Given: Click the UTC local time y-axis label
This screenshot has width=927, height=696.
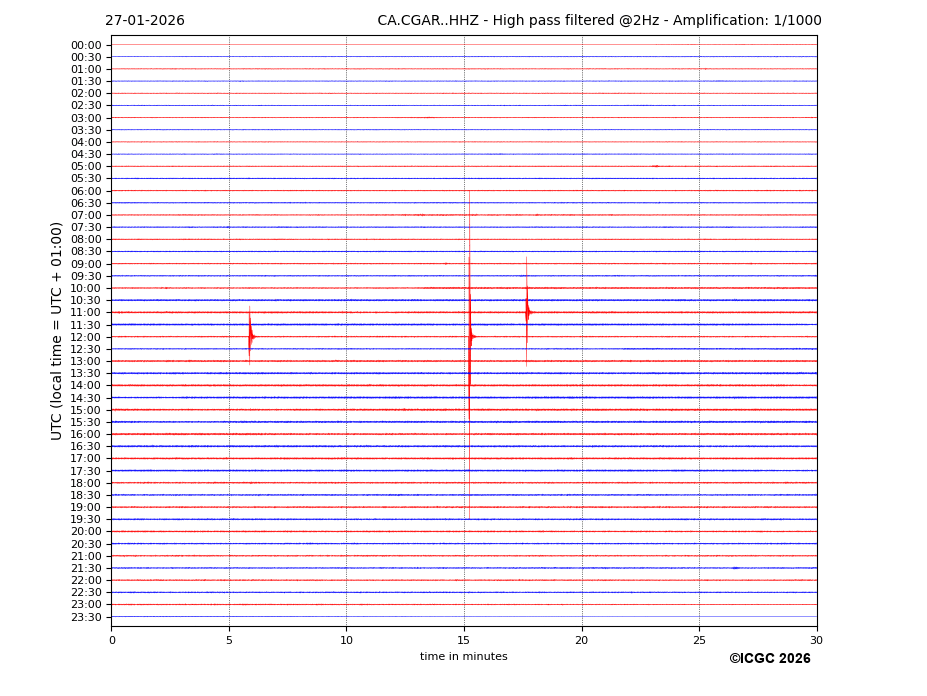Looking at the screenshot, I should [x=58, y=331].
